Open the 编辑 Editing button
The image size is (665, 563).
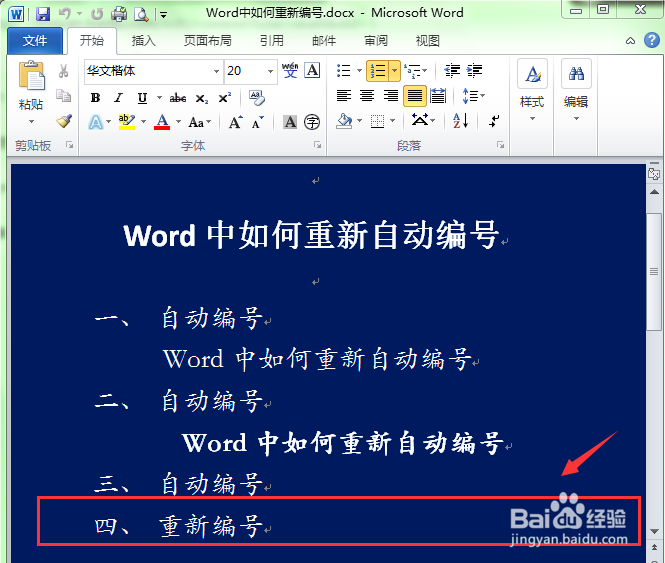(x=576, y=91)
